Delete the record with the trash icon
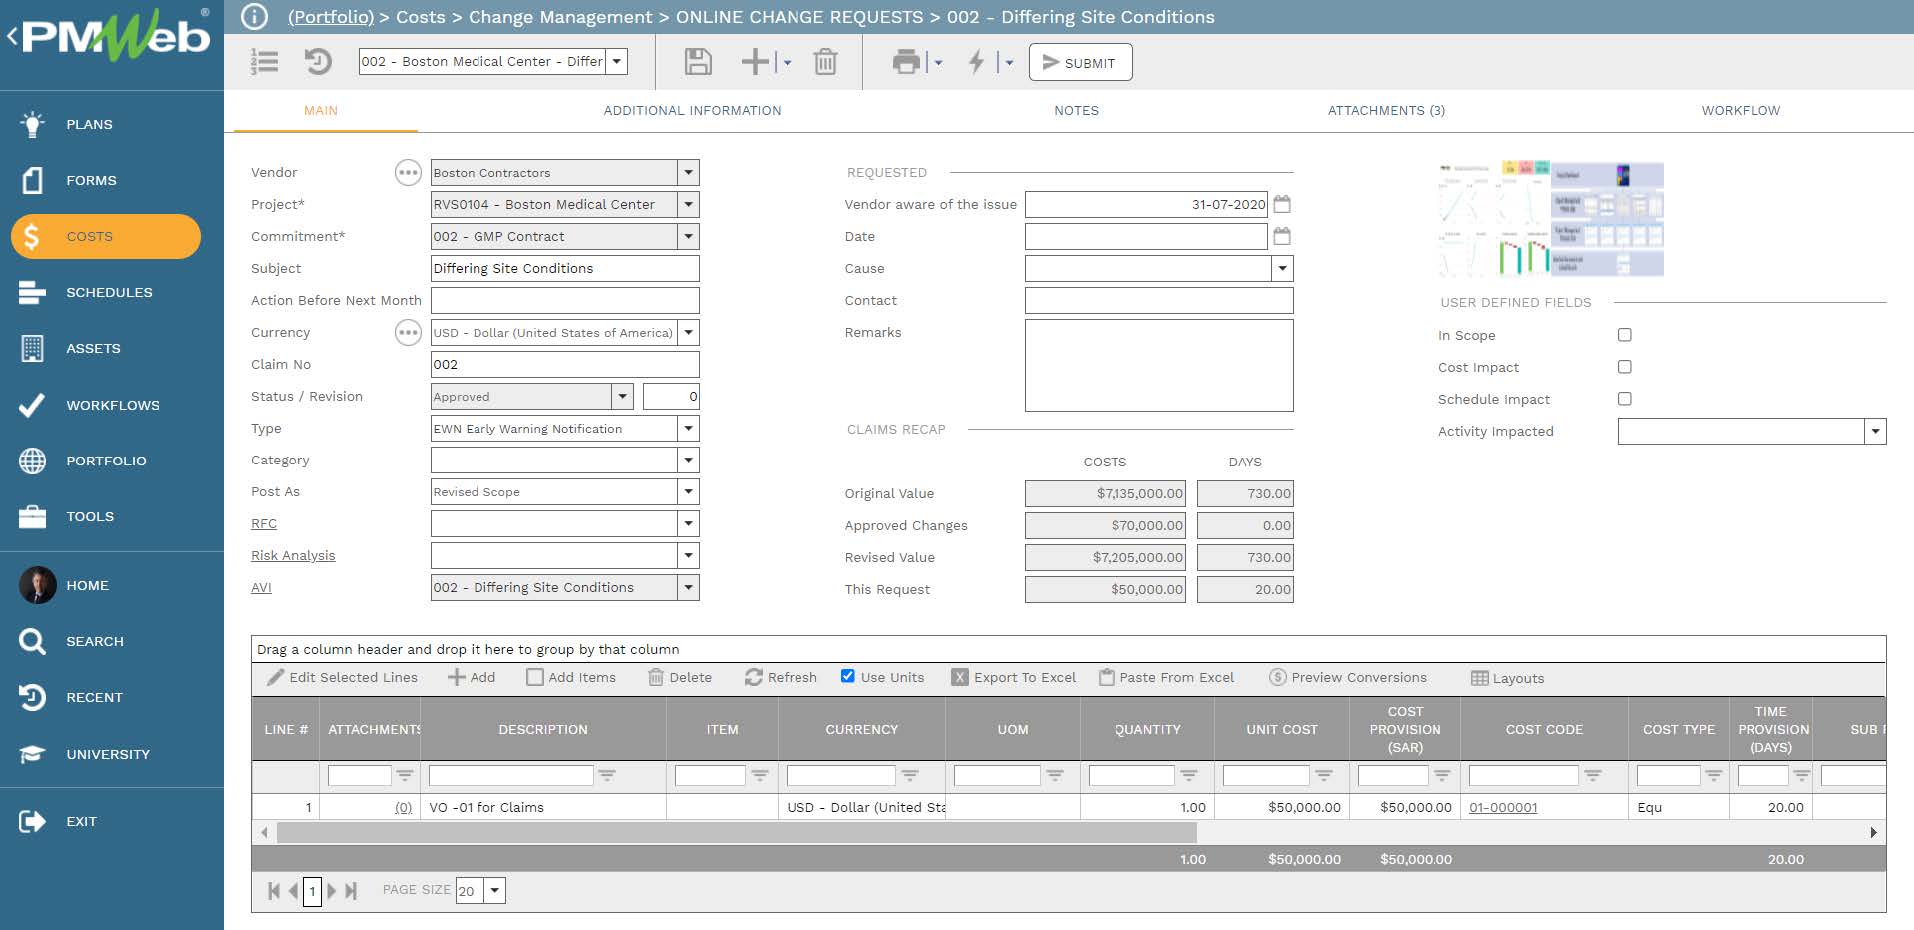 pos(825,62)
